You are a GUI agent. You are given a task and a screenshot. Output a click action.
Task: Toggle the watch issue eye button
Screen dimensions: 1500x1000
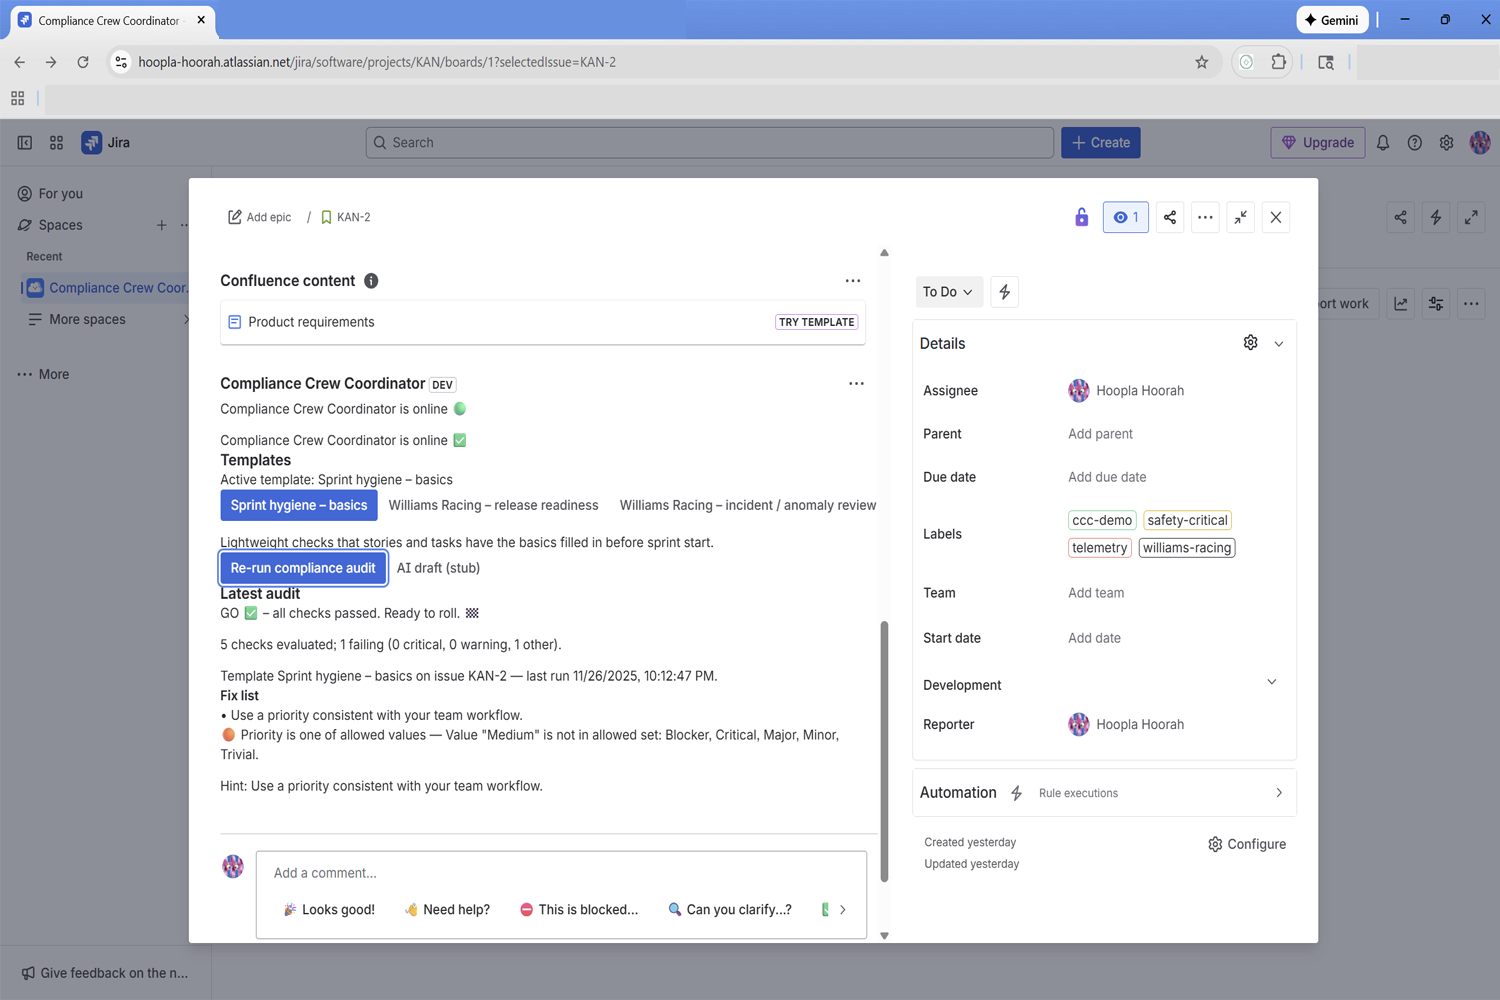coord(1126,217)
